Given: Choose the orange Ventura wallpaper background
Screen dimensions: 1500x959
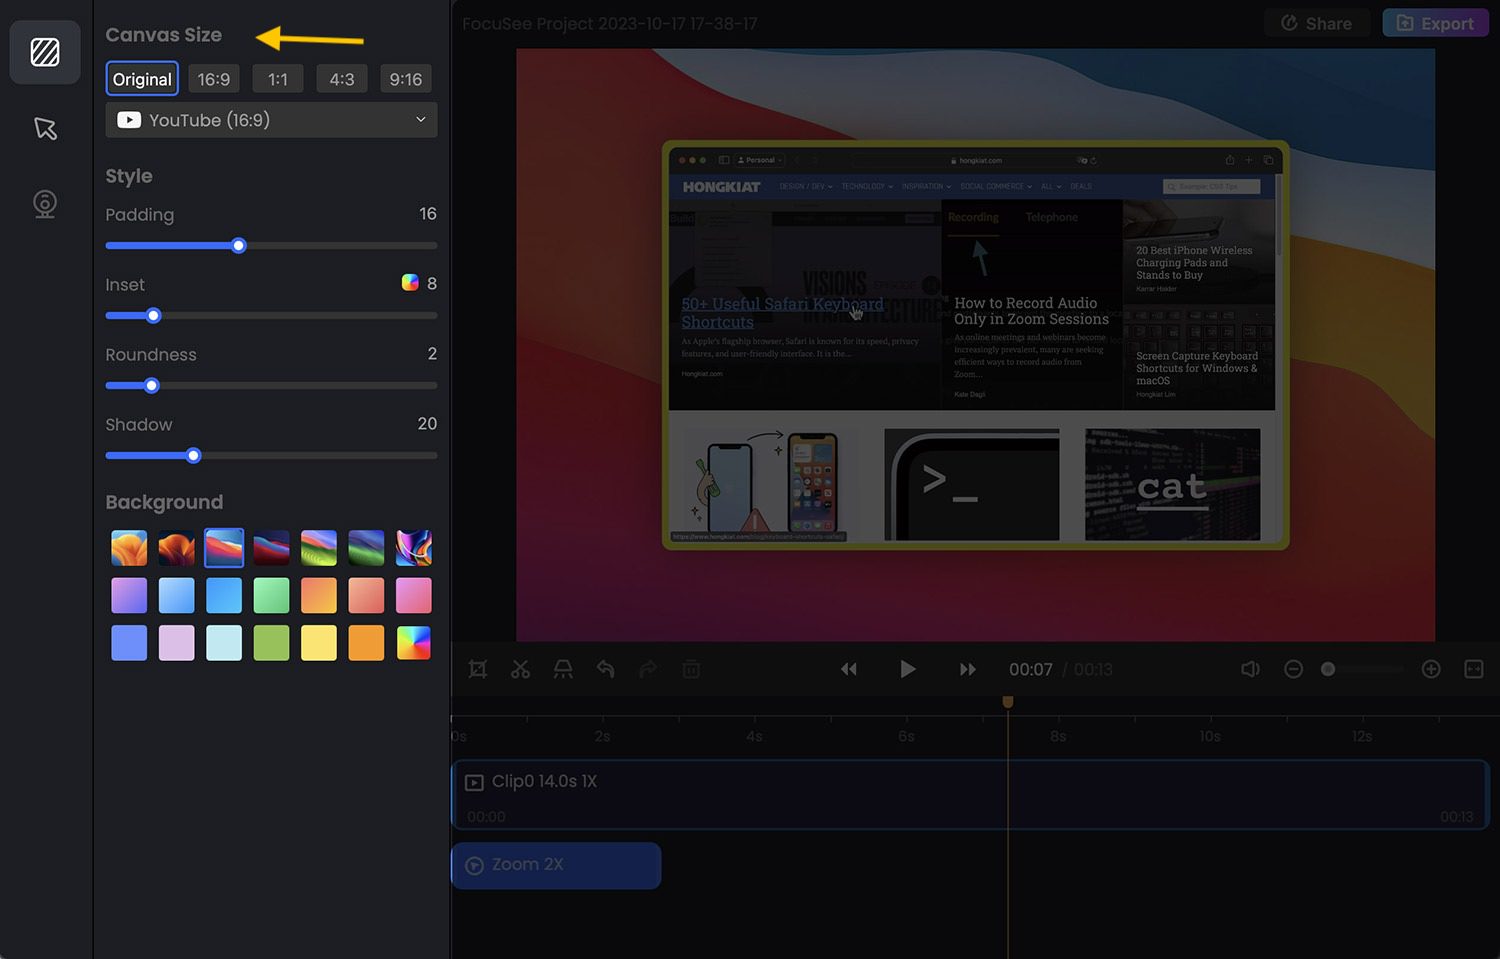Looking at the screenshot, I should pyautogui.click(x=129, y=548).
